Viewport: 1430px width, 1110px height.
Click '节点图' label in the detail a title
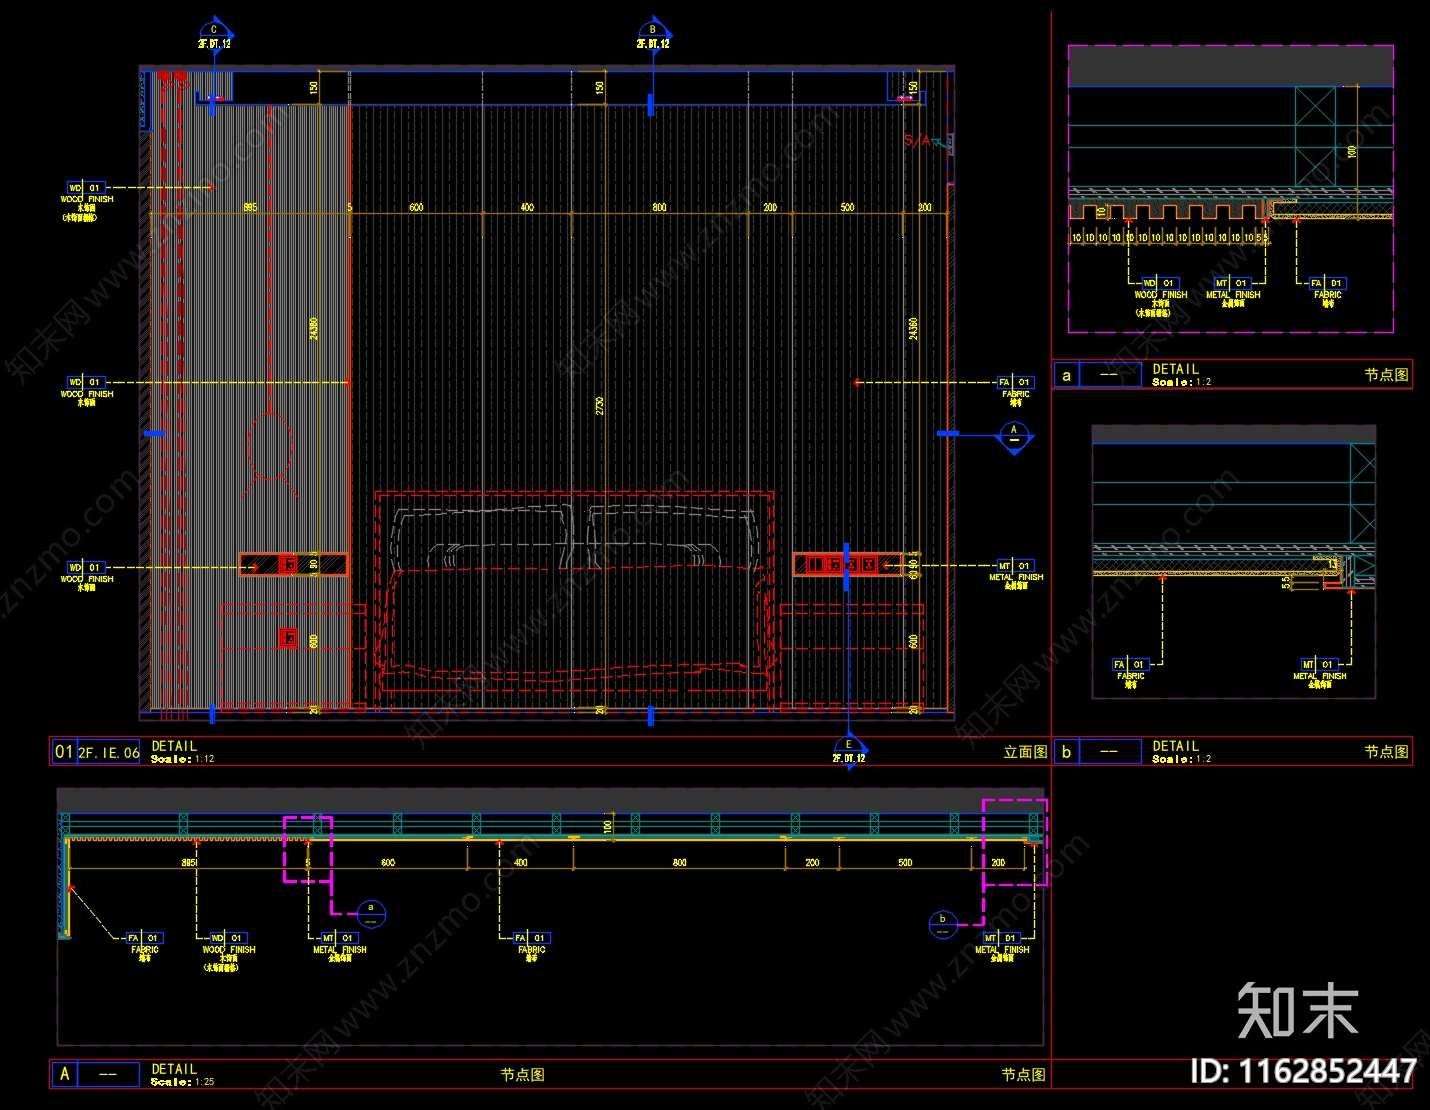pos(1386,374)
